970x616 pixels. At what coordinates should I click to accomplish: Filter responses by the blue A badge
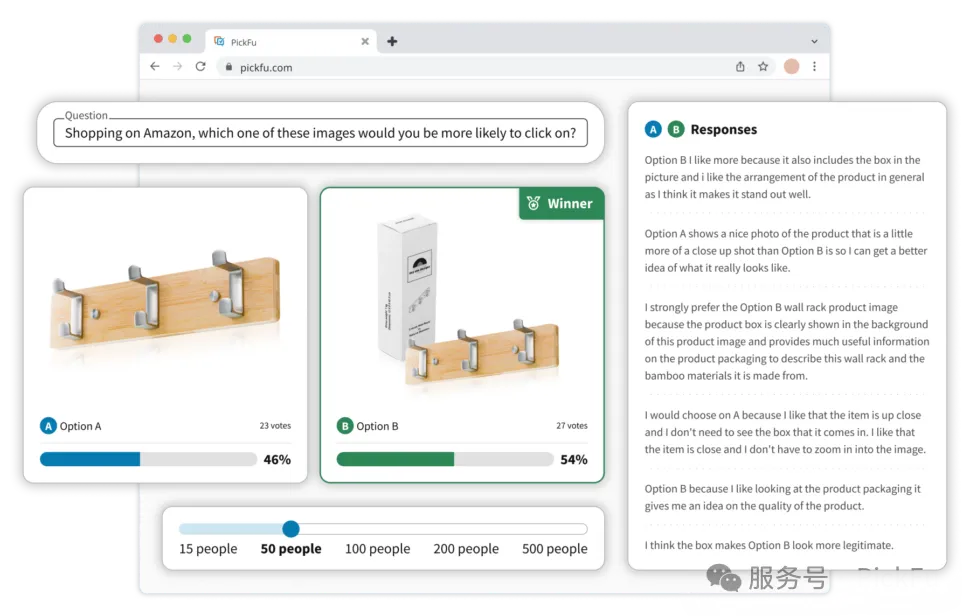(x=653, y=129)
